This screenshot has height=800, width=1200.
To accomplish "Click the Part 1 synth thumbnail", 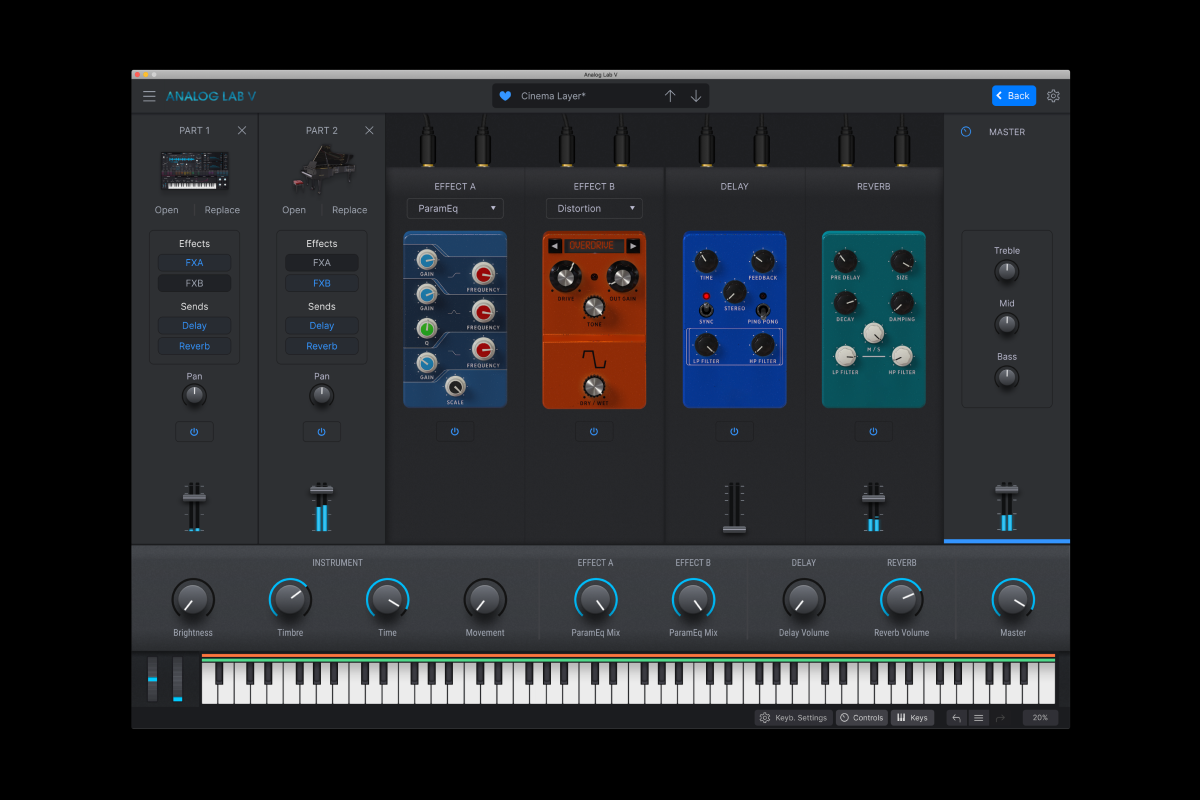I will pyautogui.click(x=194, y=171).
